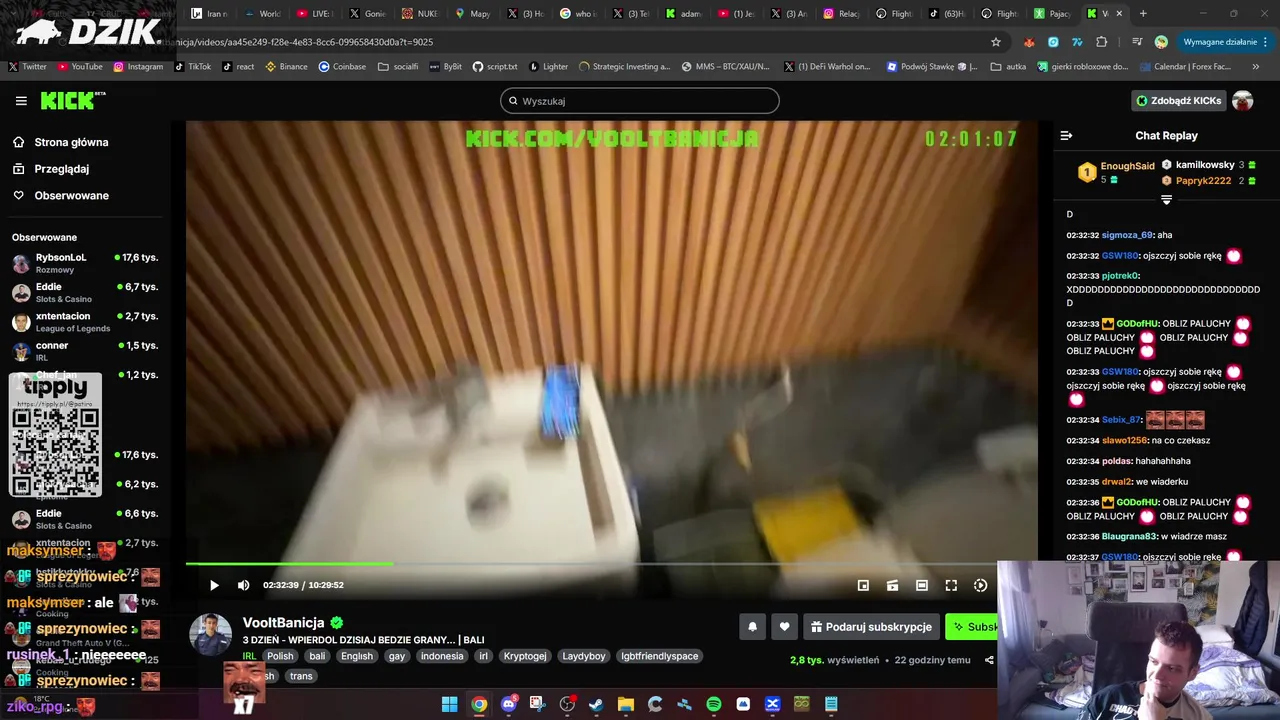Select the Polish tag
Image resolution: width=1280 pixels, height=720 pixels.
pos(280,656)
